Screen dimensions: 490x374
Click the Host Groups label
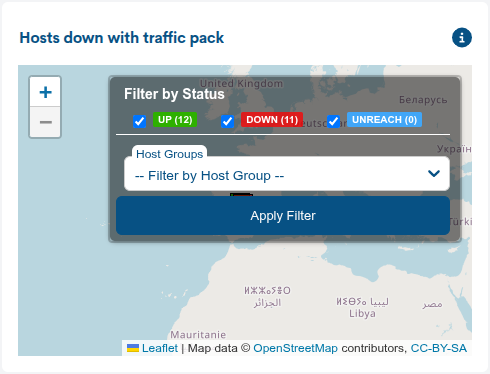[x=169, y=154]
